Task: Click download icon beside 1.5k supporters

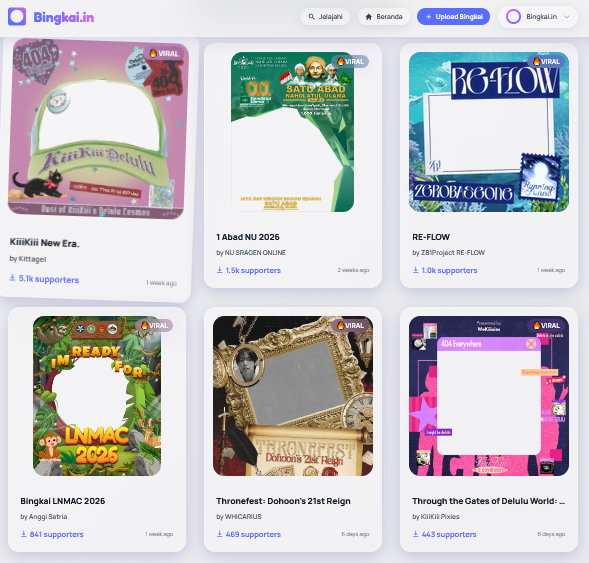Action: pos(220,270)
